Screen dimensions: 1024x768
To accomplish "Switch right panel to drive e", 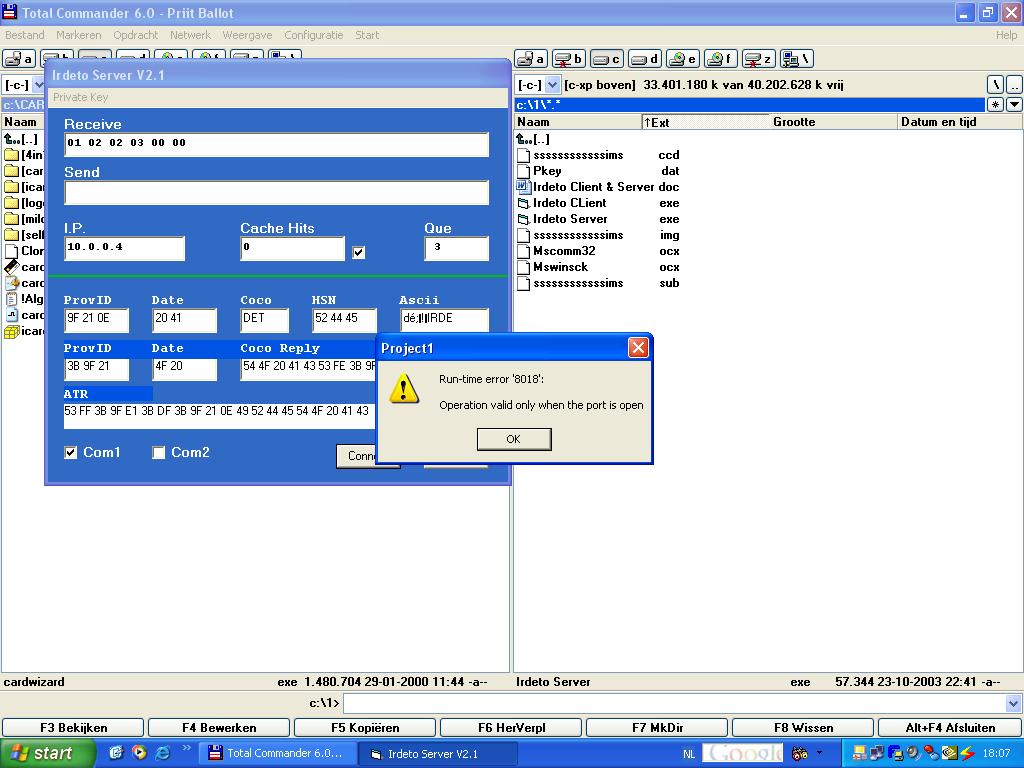I will (x=682, y=59).
